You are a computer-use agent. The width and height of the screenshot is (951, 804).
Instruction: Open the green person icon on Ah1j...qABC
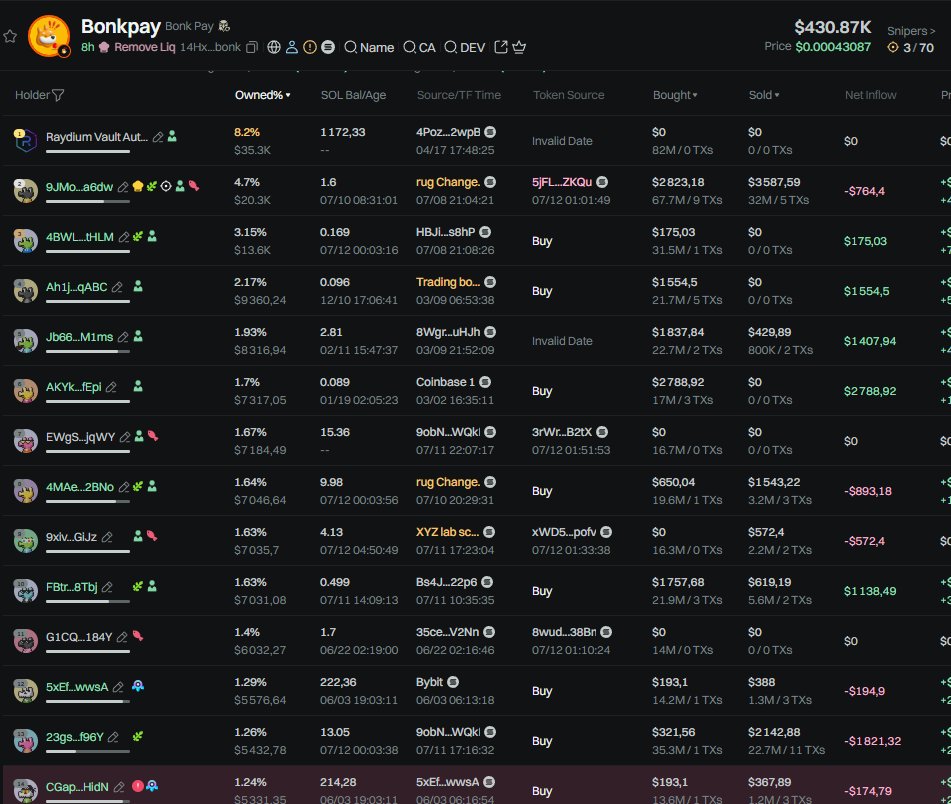pyautogui.click(x=138, y=286)
